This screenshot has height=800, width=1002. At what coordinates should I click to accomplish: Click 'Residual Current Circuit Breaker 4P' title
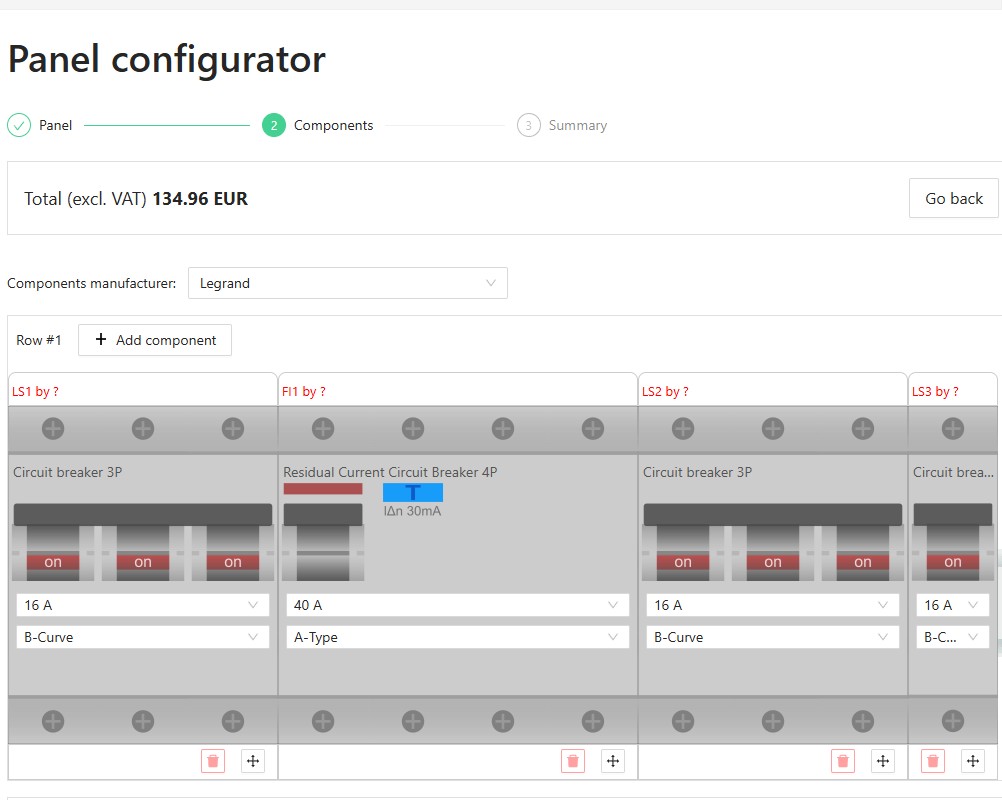(390, 472)
